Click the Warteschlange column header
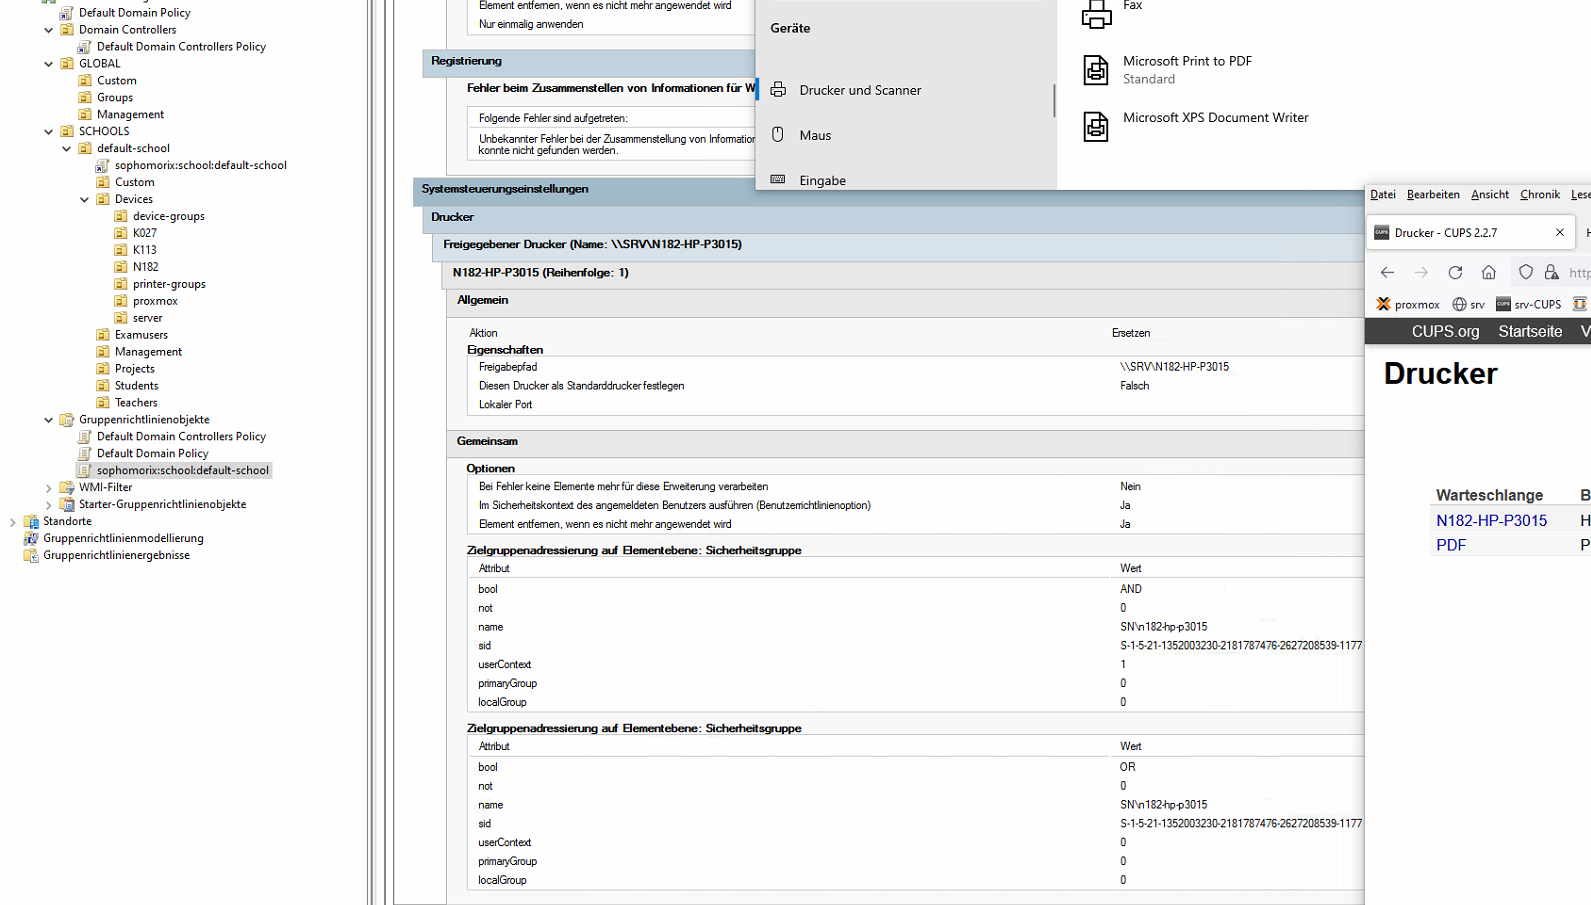The height and width of the screenshot is (905, 1591). coord(1489,495)
